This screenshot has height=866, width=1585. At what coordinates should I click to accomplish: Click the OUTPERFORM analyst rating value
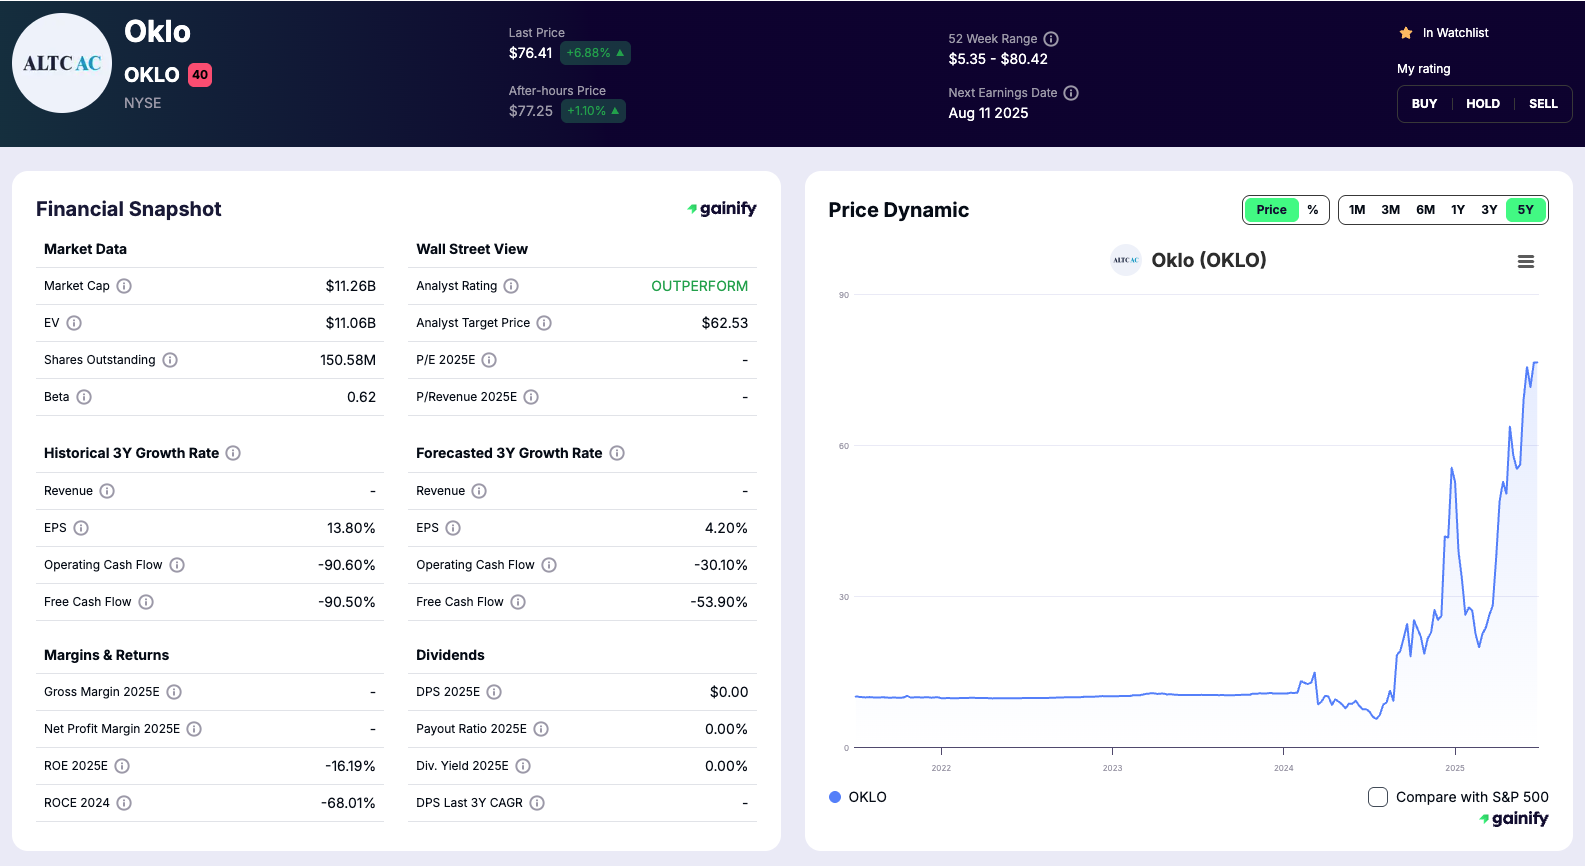tap(700, 286)
